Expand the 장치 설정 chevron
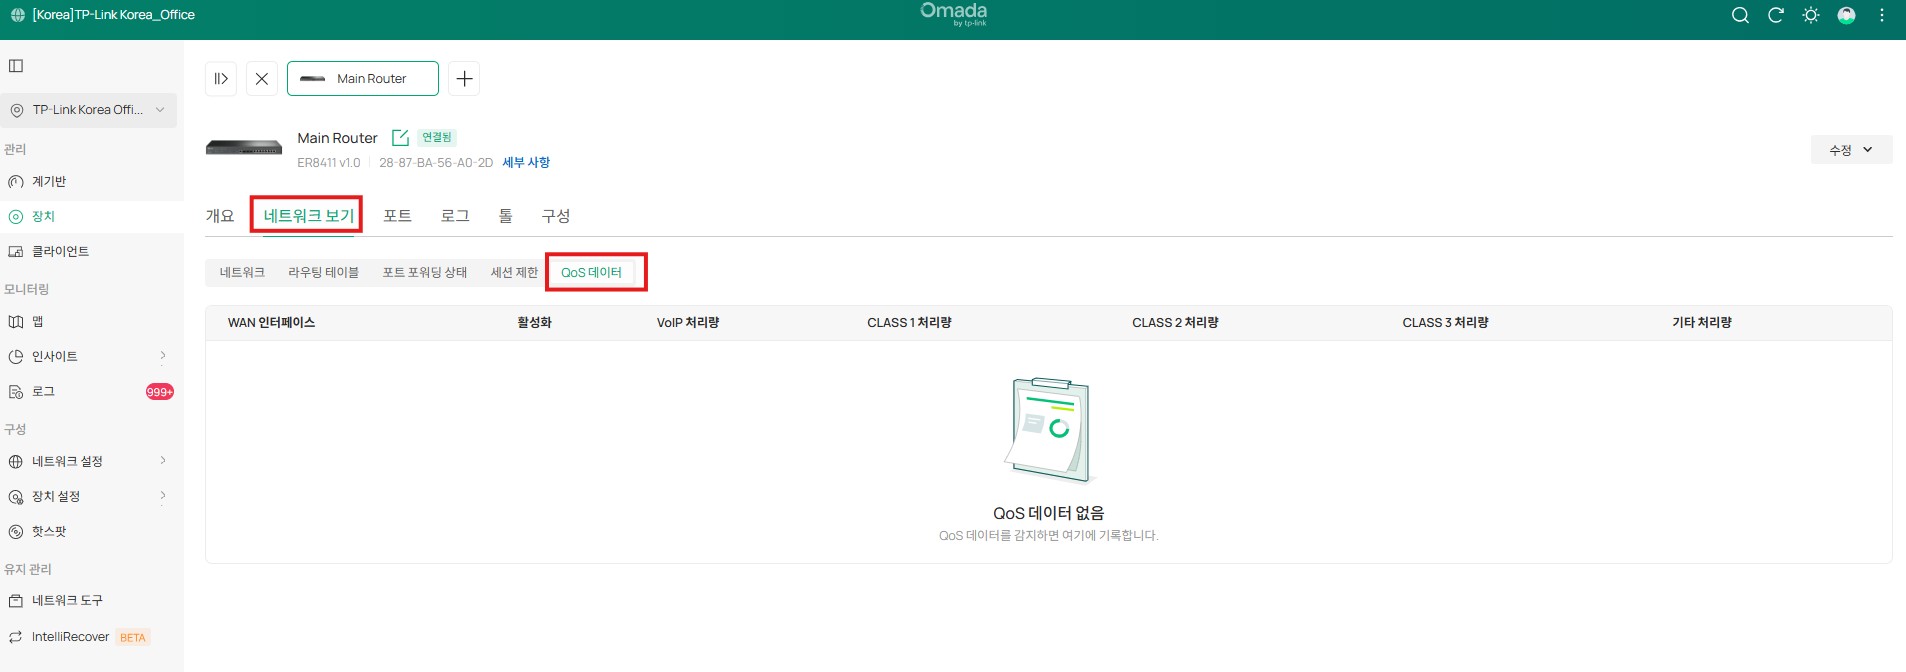The image size is (1906, 672). click(163, 496)
